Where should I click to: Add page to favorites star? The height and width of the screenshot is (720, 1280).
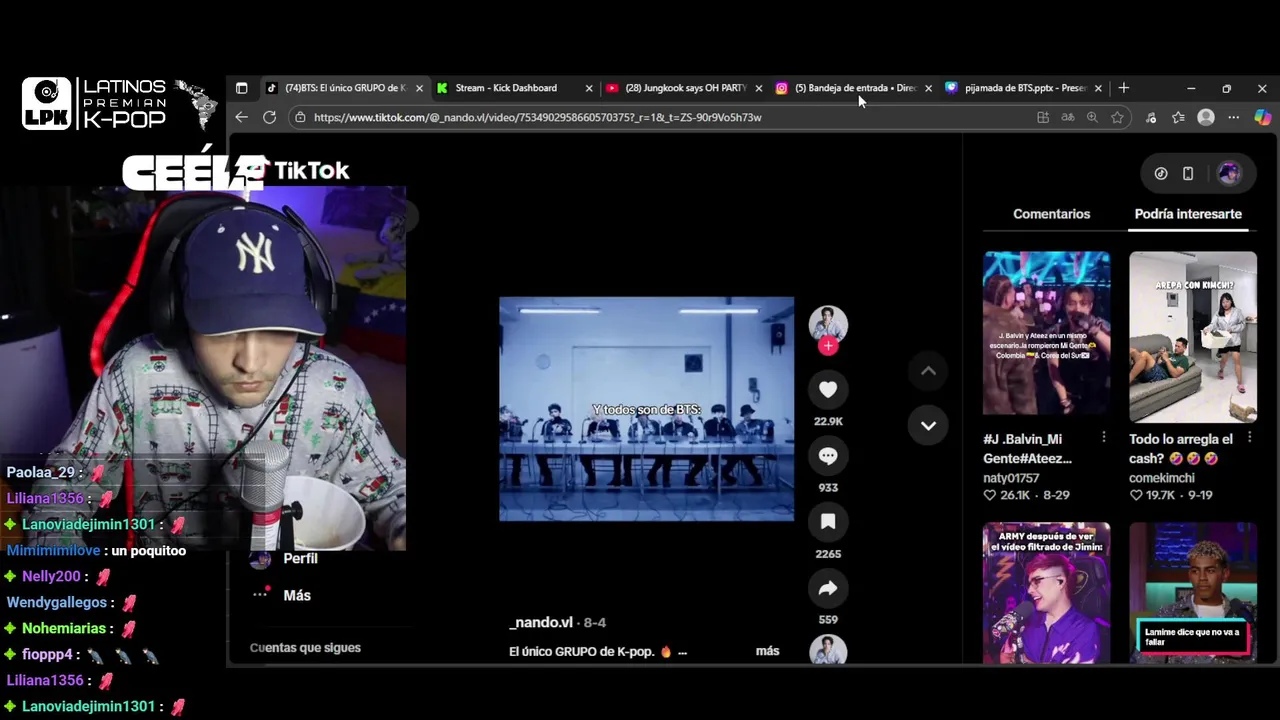coord(1117,117)
